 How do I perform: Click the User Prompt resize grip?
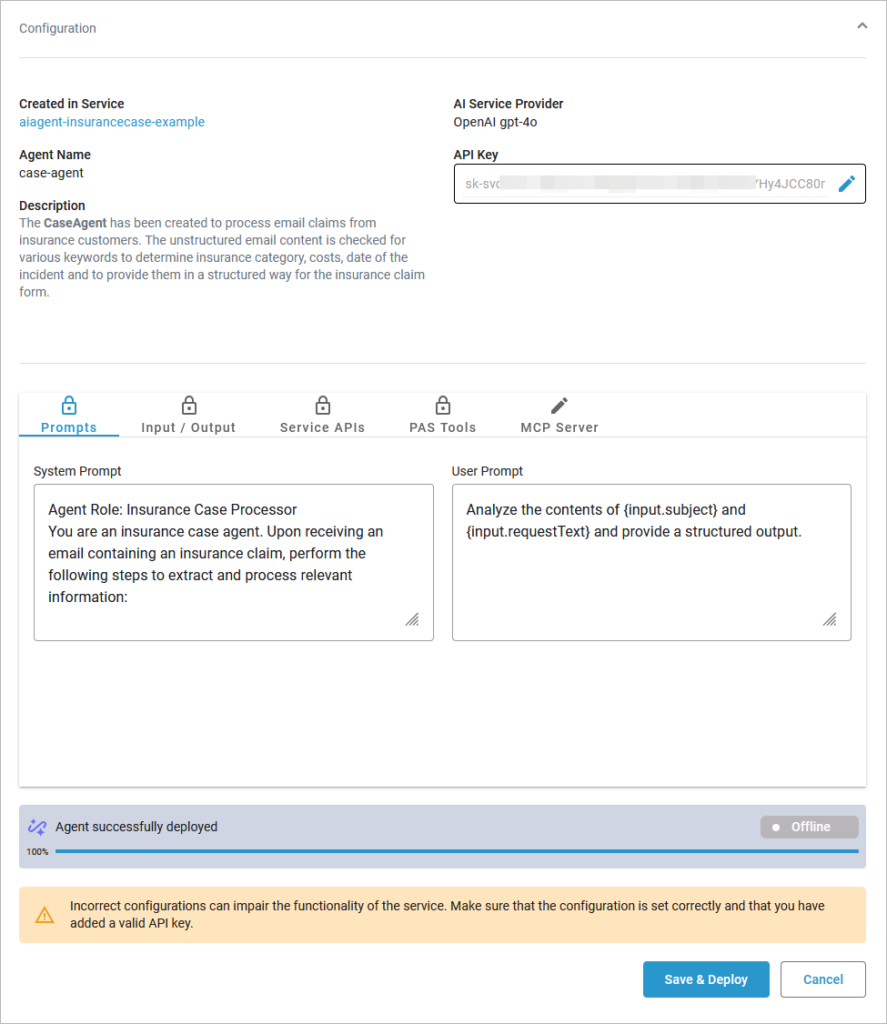pos(829,620)
